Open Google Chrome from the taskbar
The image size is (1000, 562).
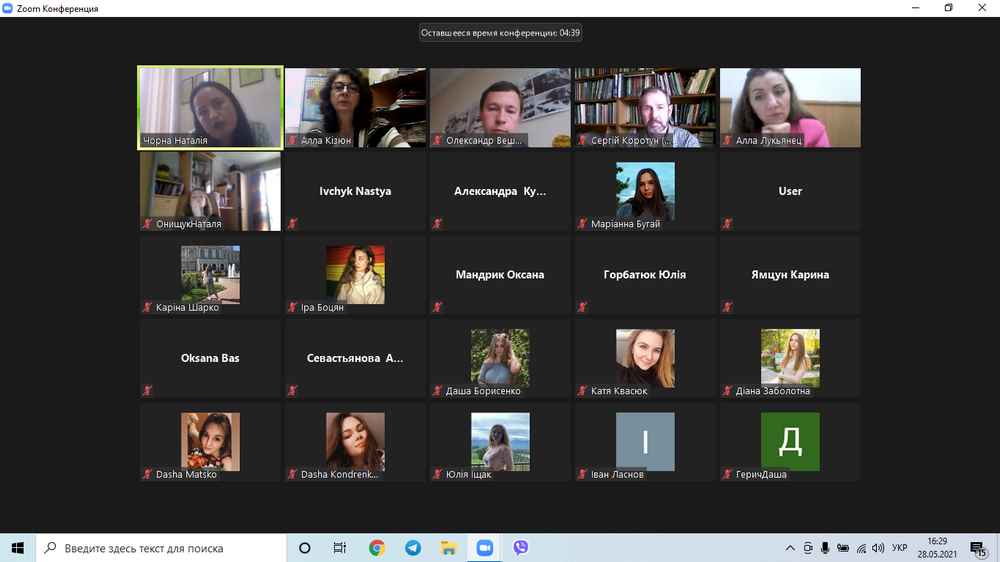click(x=377, y=548)
